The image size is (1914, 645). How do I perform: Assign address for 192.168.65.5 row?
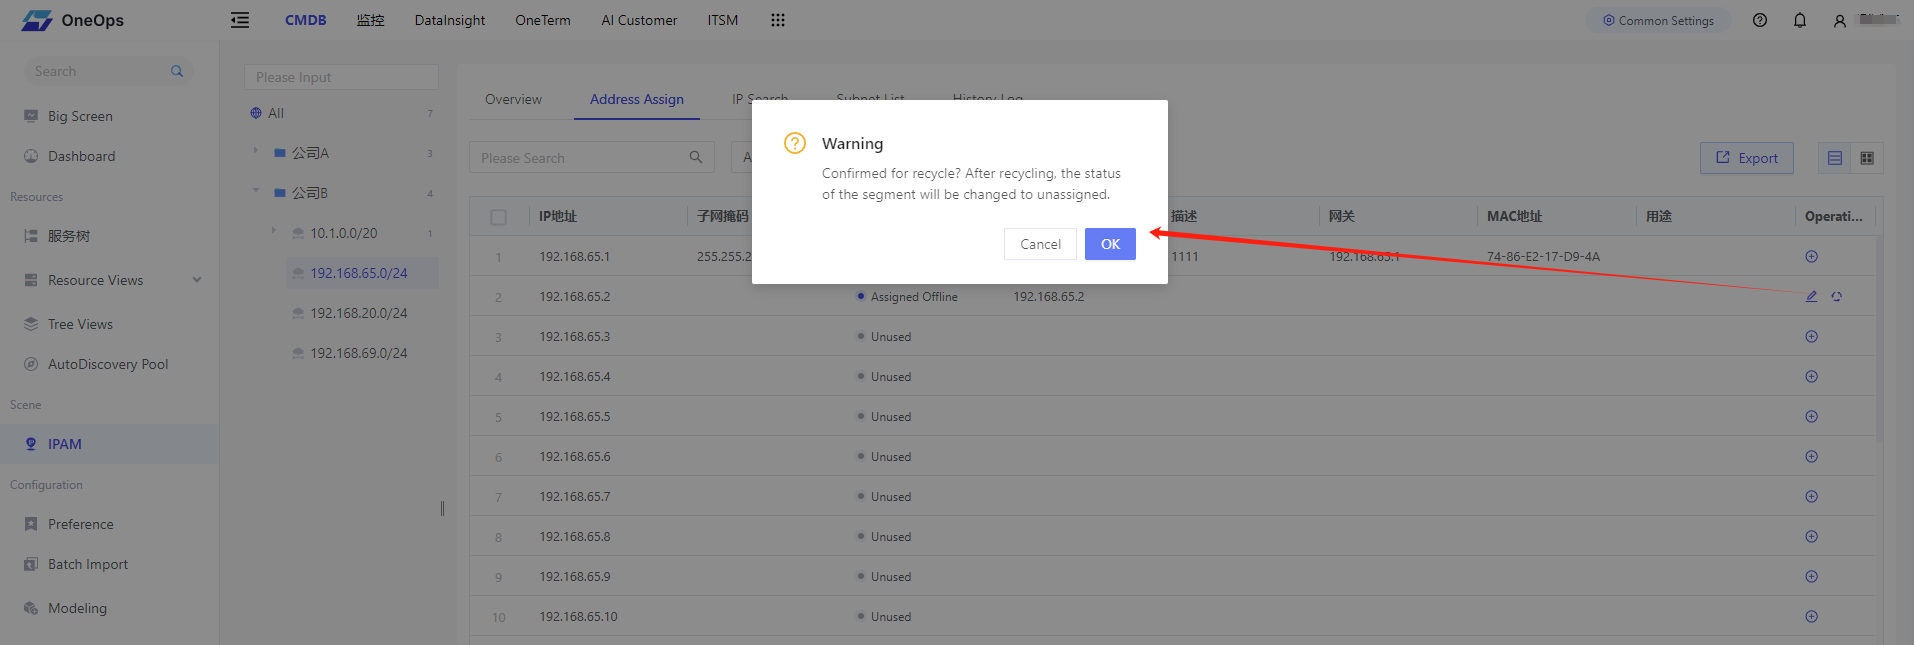(x=1811, y=417)
